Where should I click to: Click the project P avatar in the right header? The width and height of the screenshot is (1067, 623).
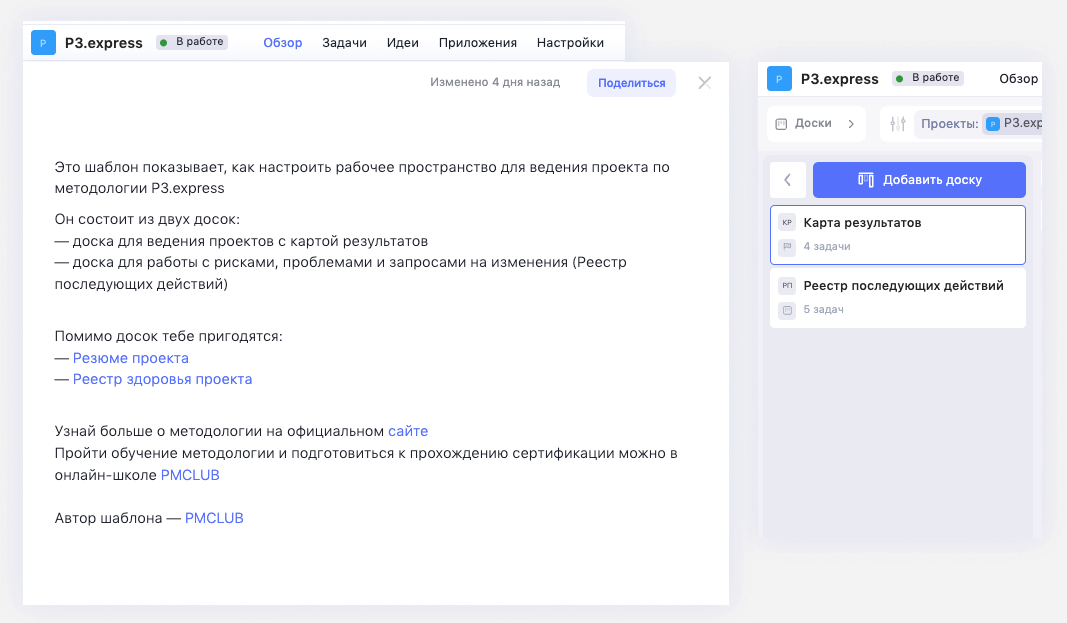point(779,78)
